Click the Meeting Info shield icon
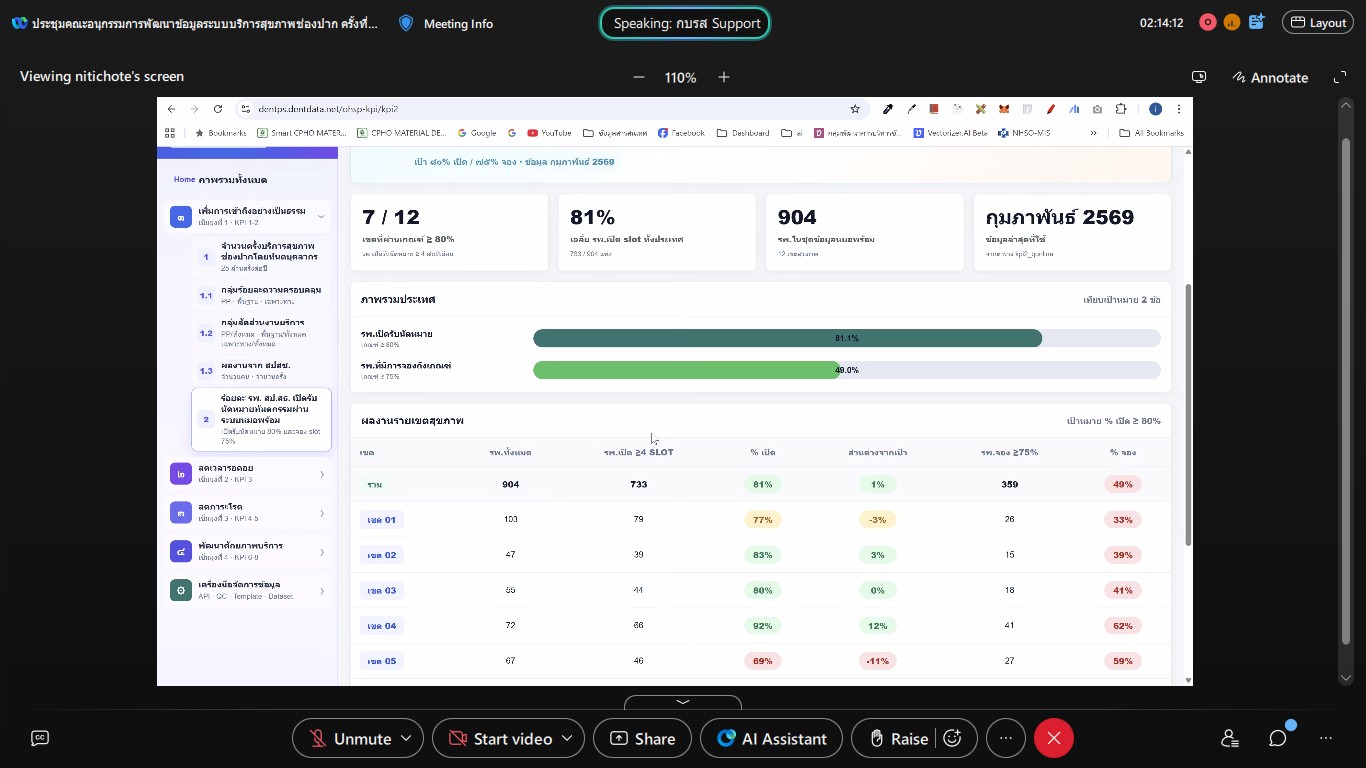 point(406,23)
